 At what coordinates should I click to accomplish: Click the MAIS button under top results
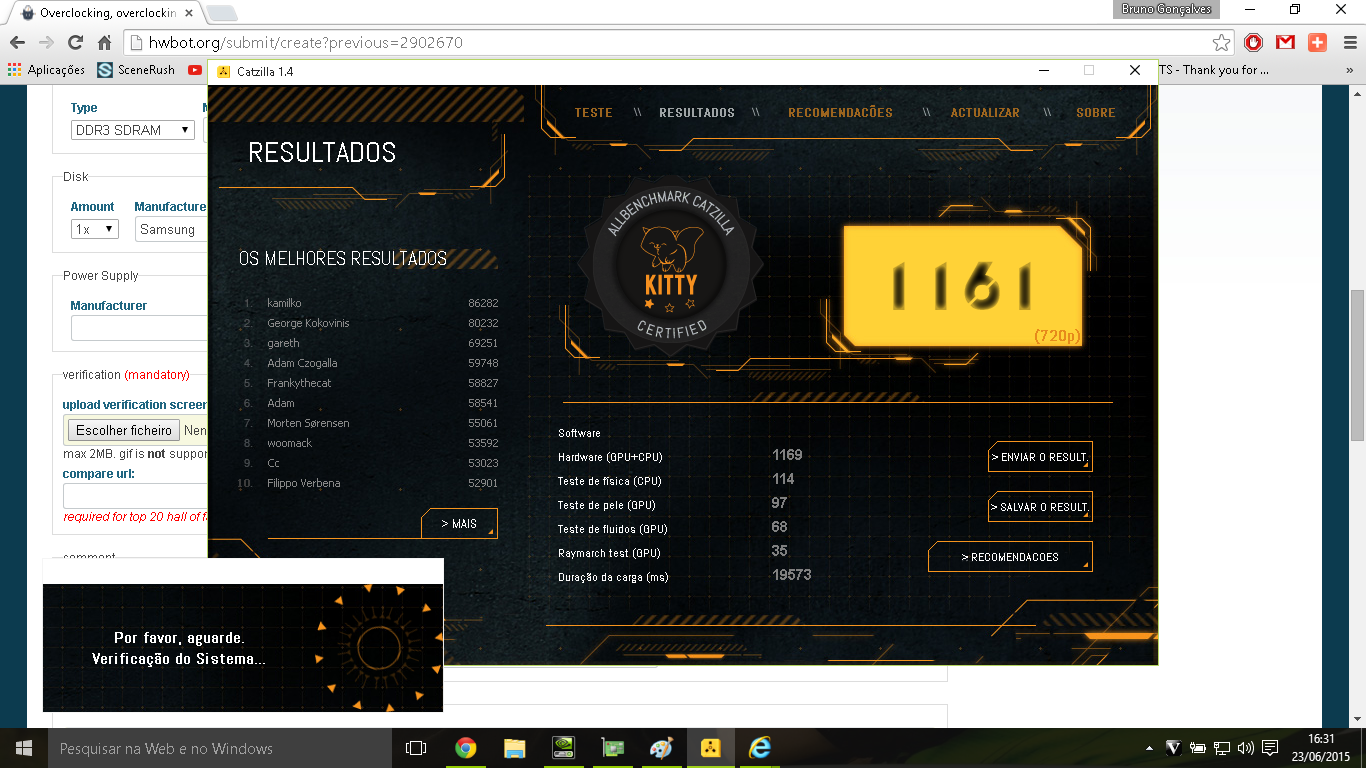pyautogui.click(x=459, y=524)
